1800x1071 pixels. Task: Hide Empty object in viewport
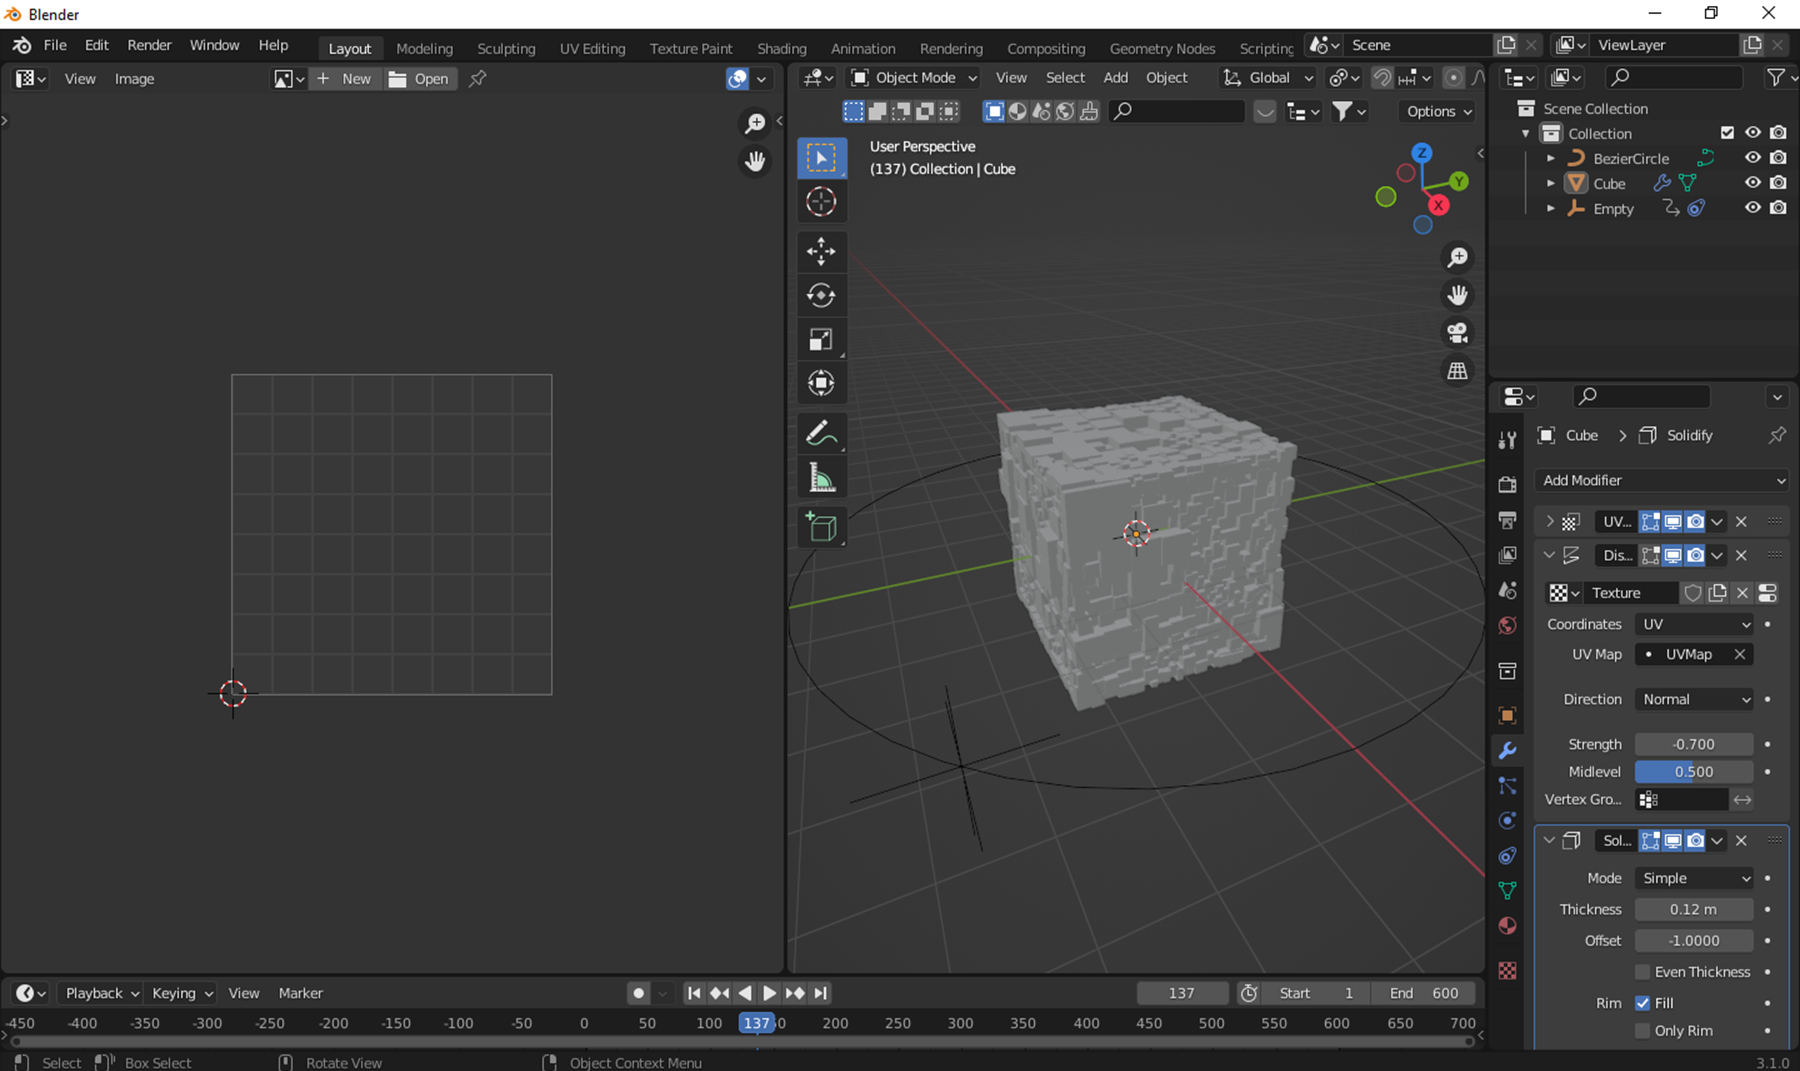pyautogui.click(x=1753, y=208)
